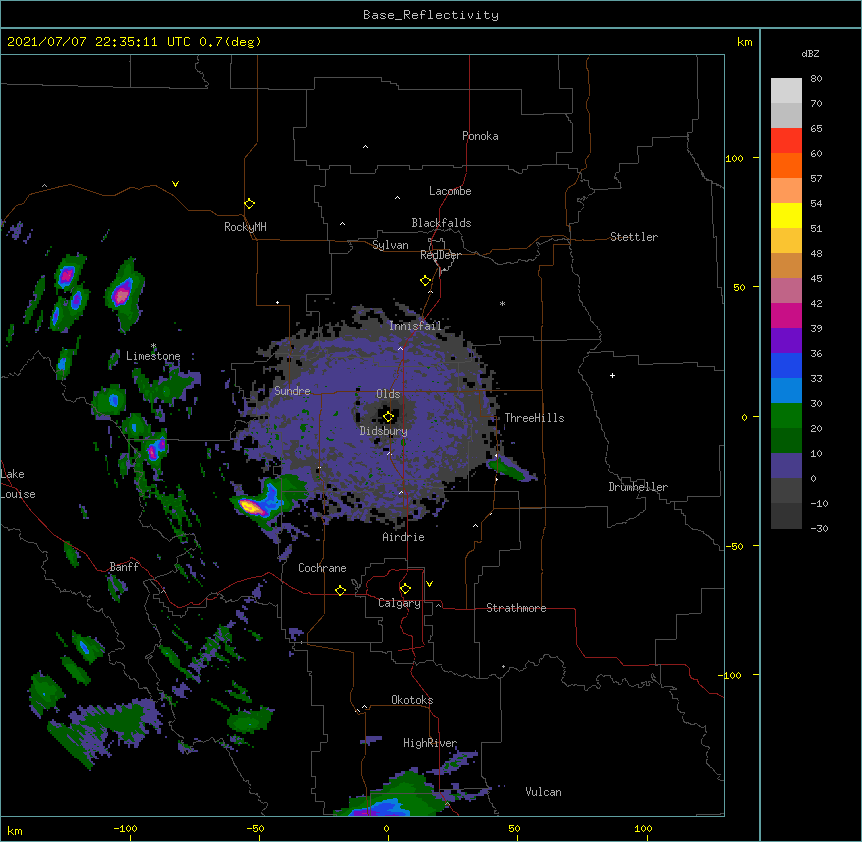Image resolution: width=862 pixels, height=842 pixels.
Task: Select the 50 tick on the bottom axis
Action: point(514,828)
